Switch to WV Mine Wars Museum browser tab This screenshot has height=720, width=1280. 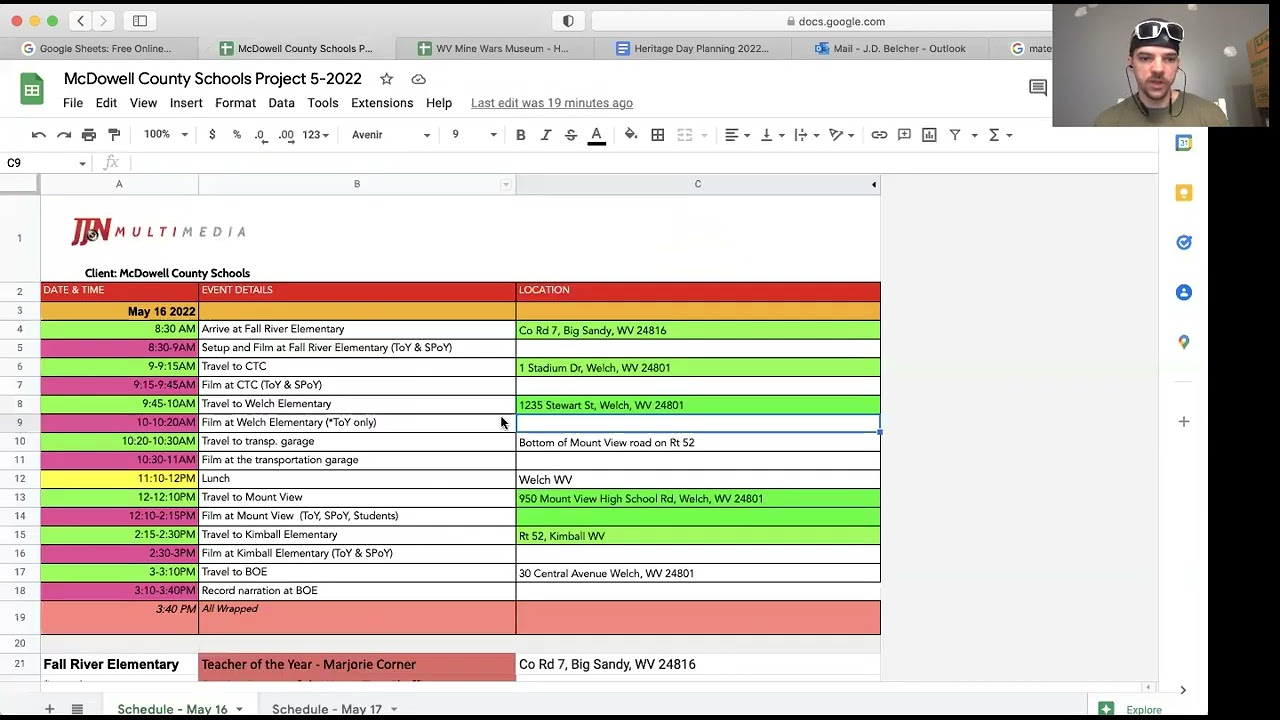(x=494, y=48)
